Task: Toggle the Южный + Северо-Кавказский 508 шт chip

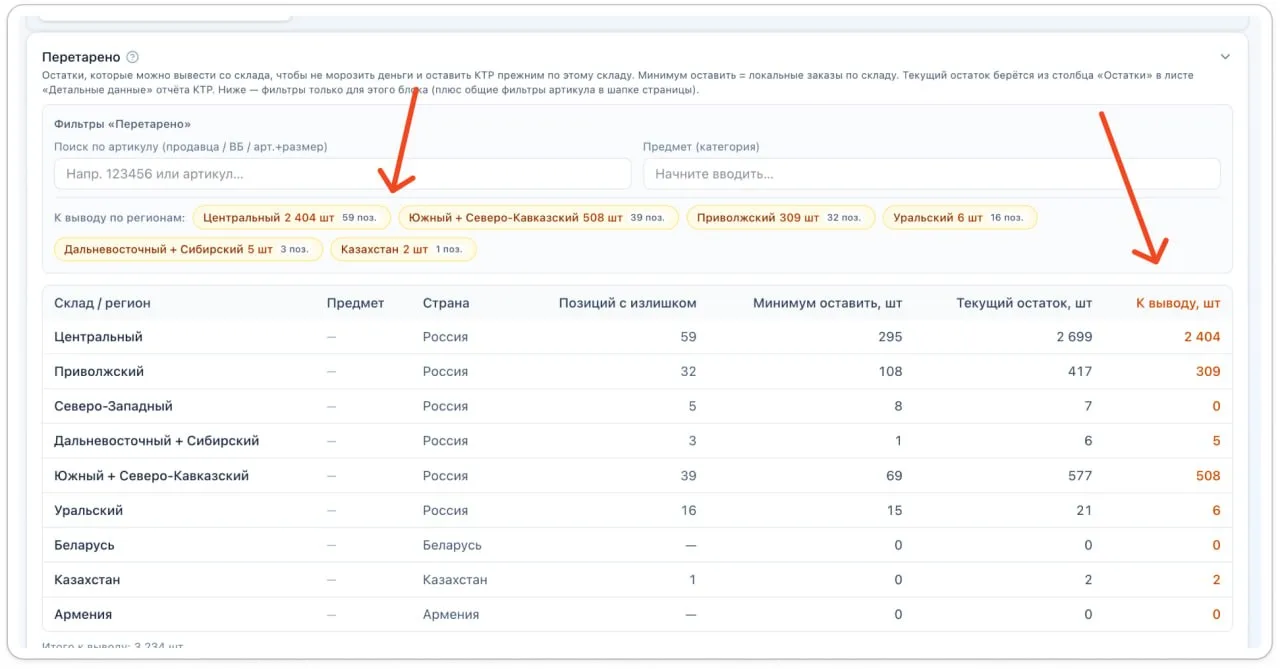Action: click(x=538, y=217)
